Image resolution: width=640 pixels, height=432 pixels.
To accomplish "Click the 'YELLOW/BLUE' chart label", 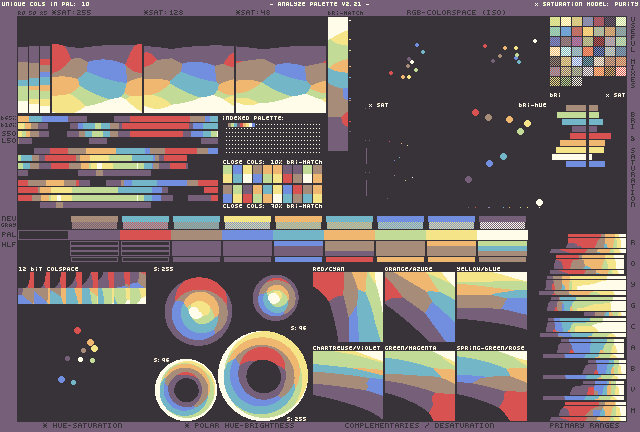I will click(478, 269).
